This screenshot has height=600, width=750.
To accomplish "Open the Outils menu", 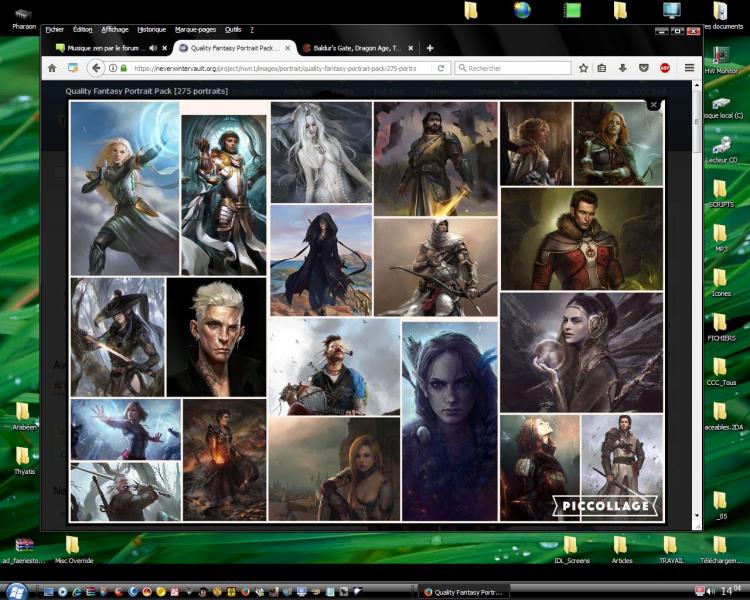I will click(233, 30).
